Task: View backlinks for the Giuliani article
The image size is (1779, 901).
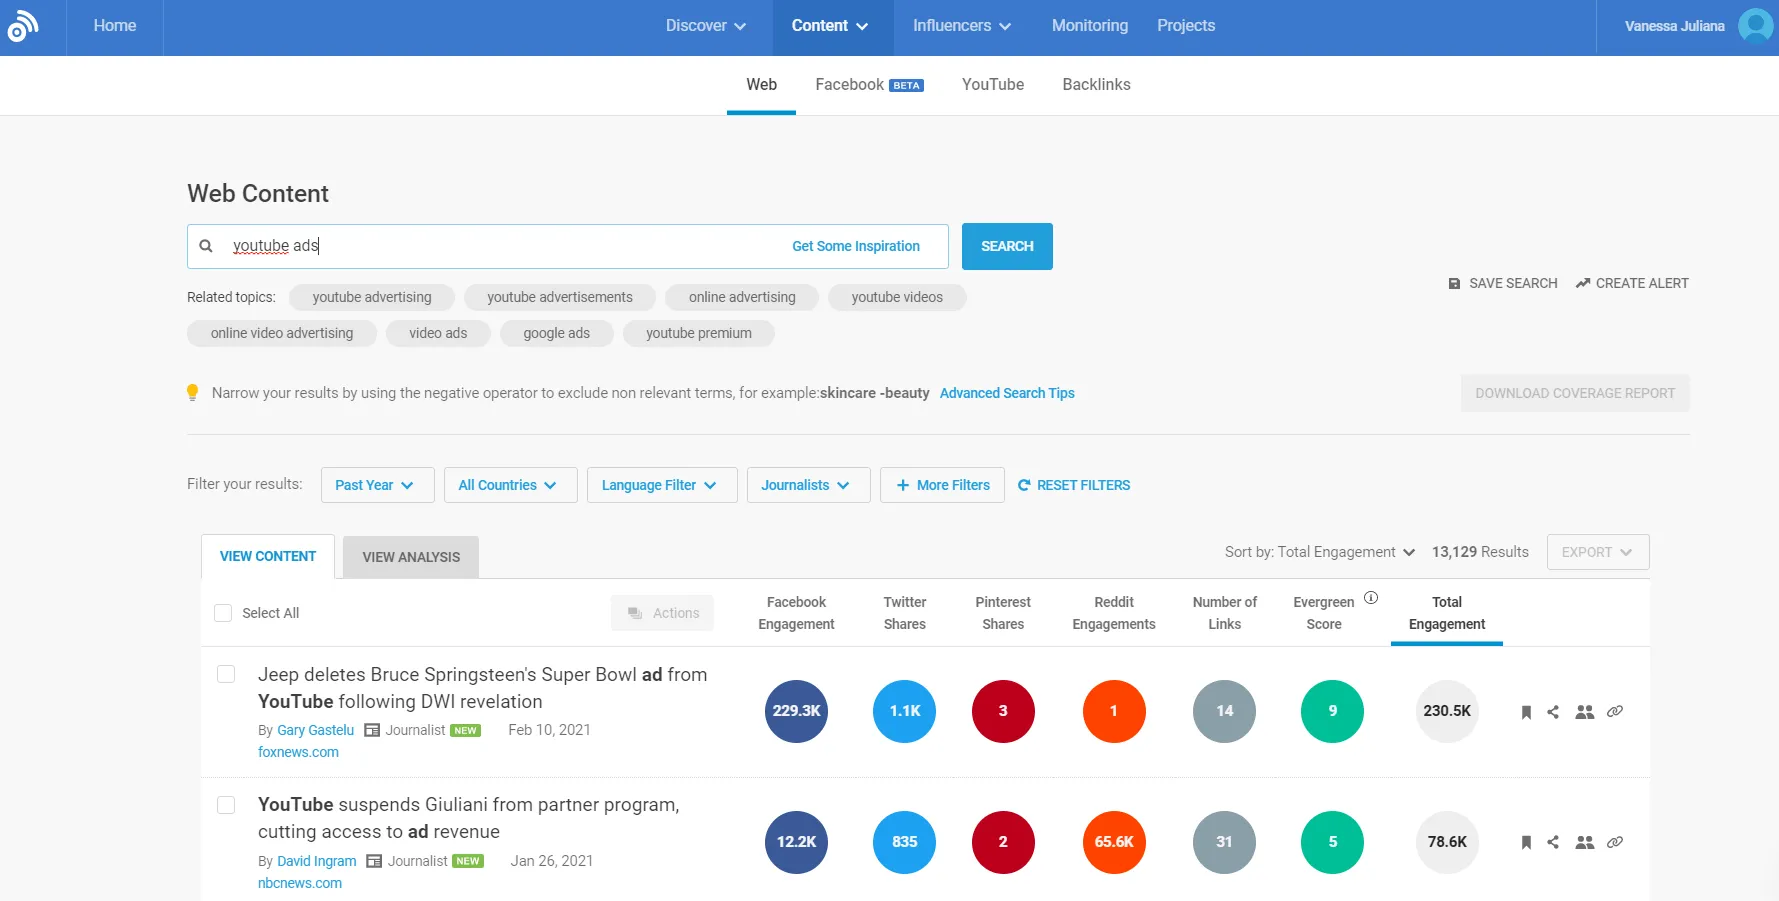Action: [1614, 842]
